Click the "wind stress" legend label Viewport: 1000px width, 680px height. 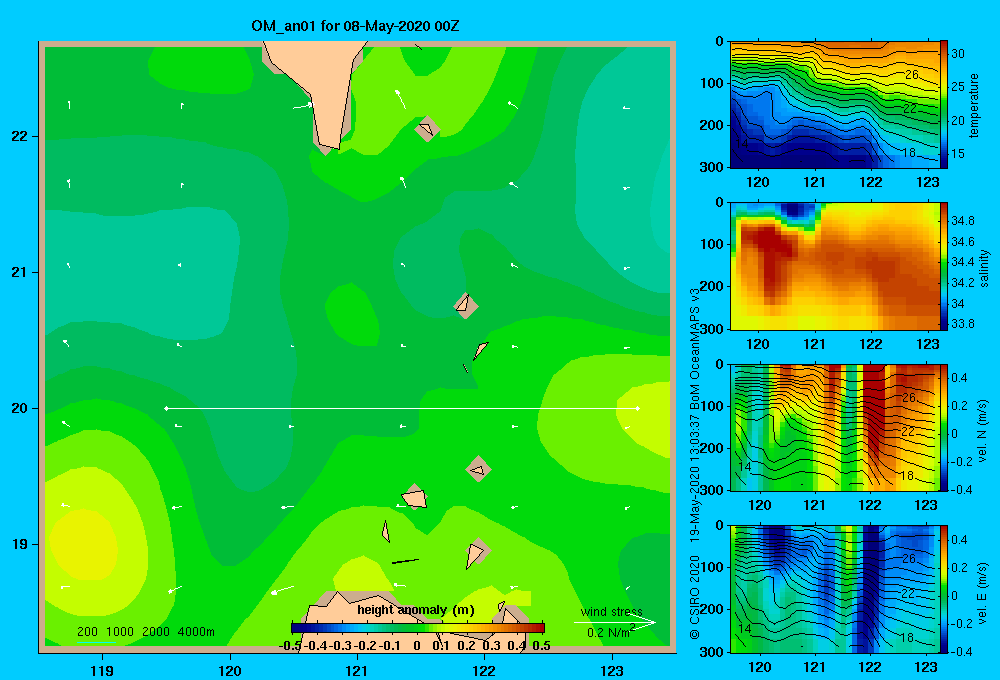(x=612, y=612)
